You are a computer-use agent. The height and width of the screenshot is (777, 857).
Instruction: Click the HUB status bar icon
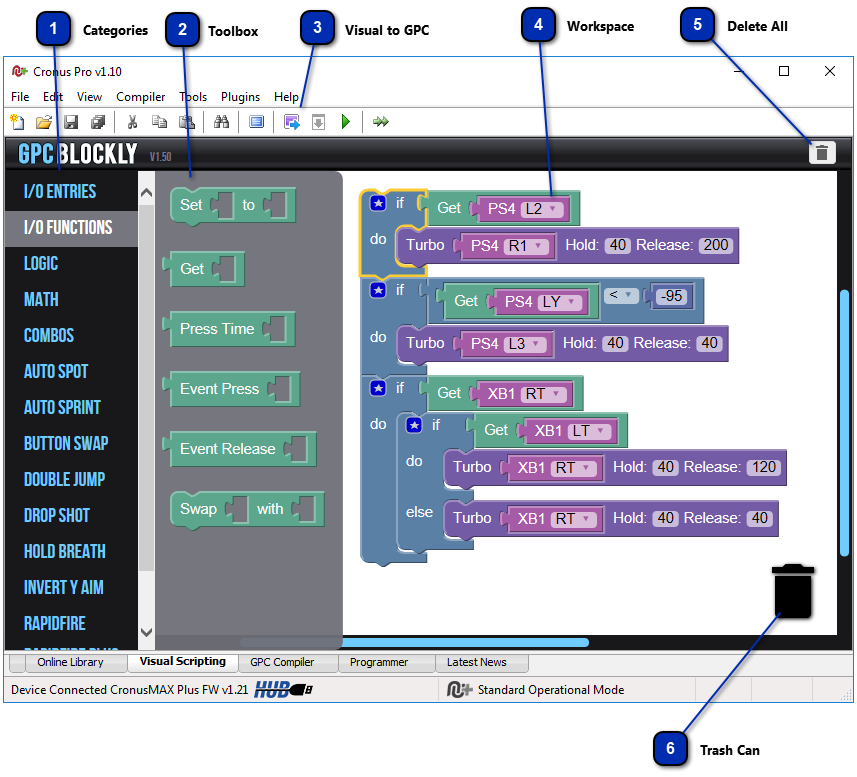pos(283,690)
